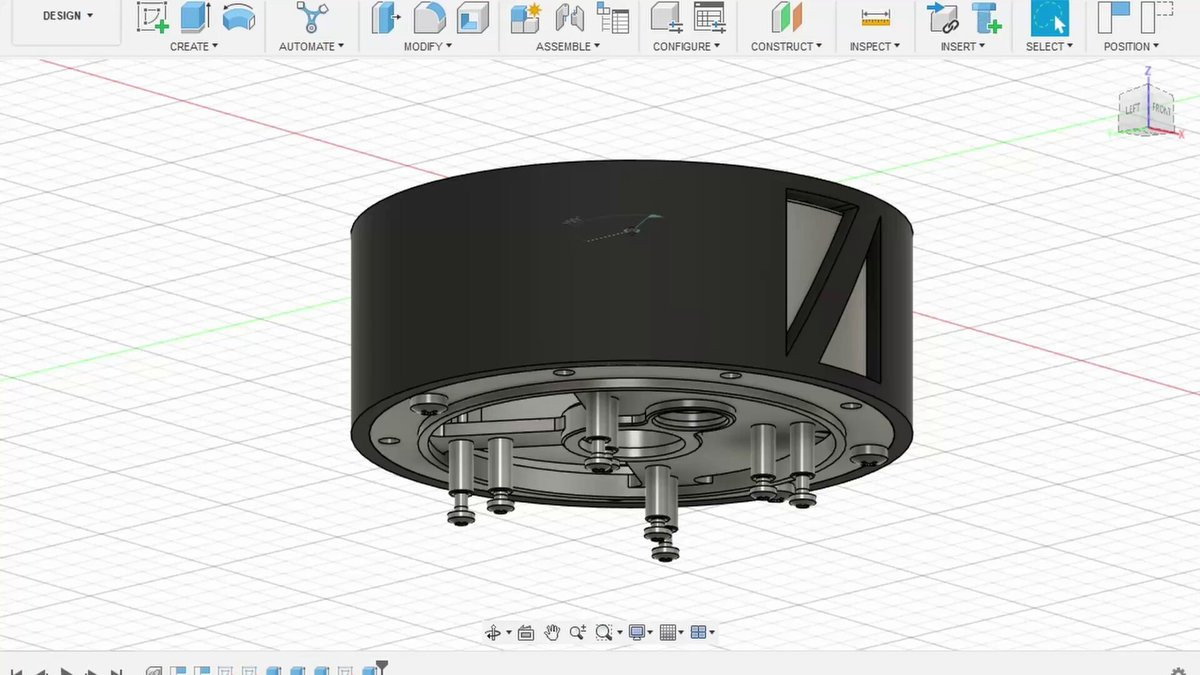Click the Insert Derive icon
This screenshot has width=1200, height=675.
click(942, 18)
